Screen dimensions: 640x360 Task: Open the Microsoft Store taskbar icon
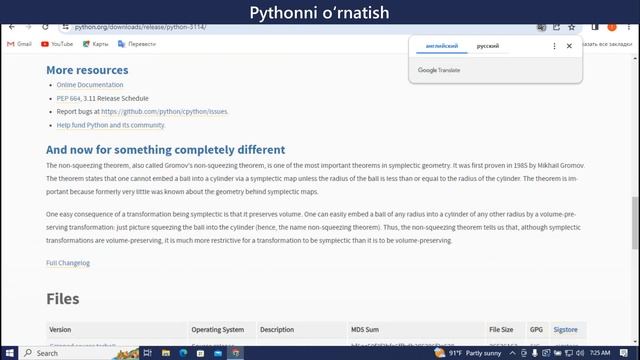pos(200,353)
